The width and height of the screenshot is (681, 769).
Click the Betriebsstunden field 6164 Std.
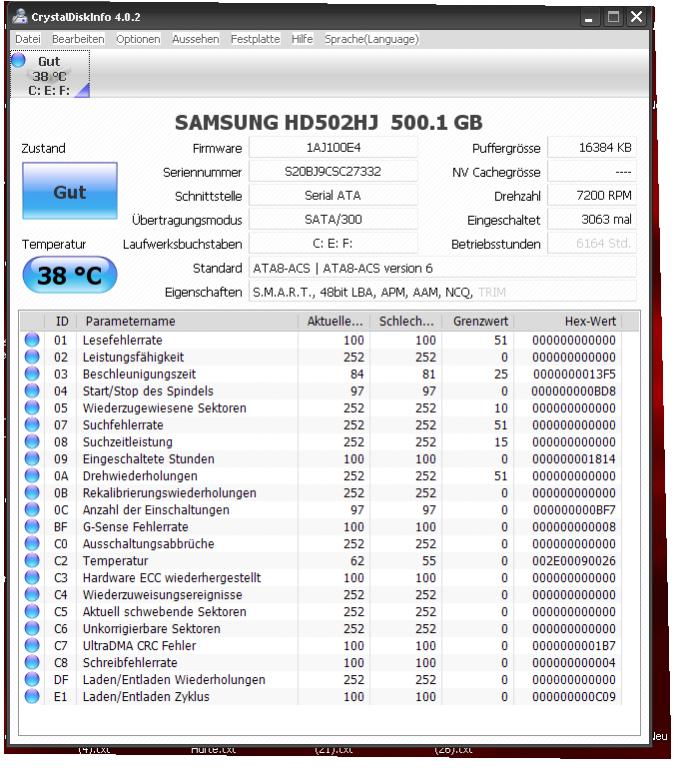tap(592, 244)
